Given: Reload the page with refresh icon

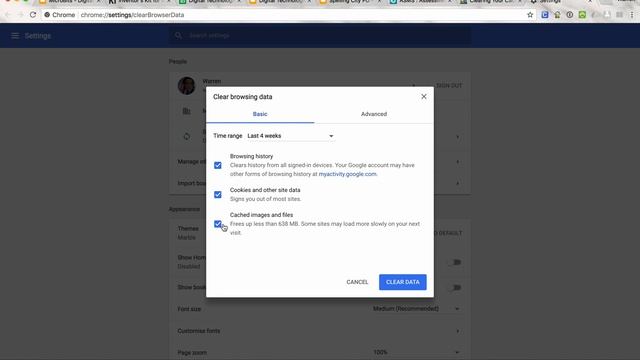Looking at the screenshot, I should click(x=33, y=15).
